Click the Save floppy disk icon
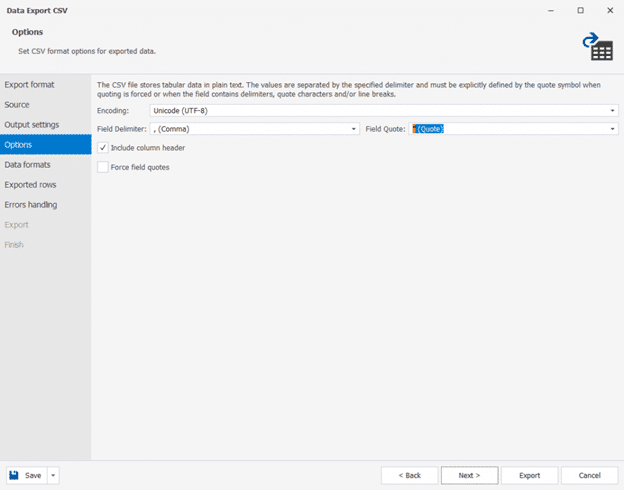The width and height of the screenshot is (624, 490). [x=15, y=475]
